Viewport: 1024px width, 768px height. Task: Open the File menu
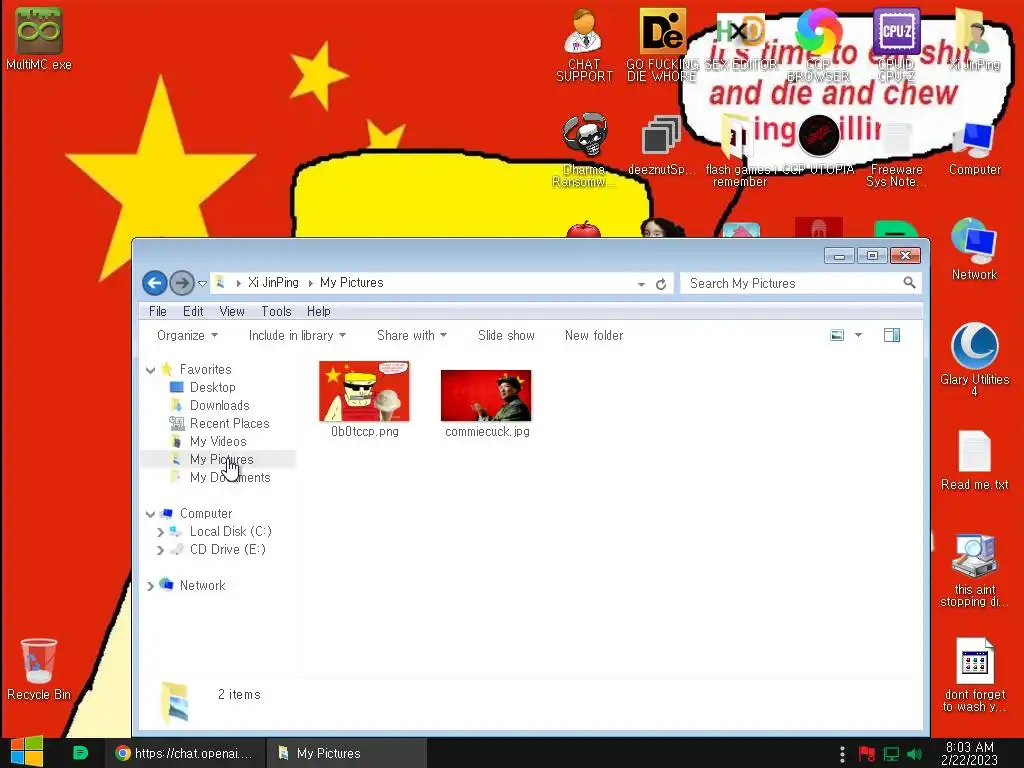coord(157,312)
